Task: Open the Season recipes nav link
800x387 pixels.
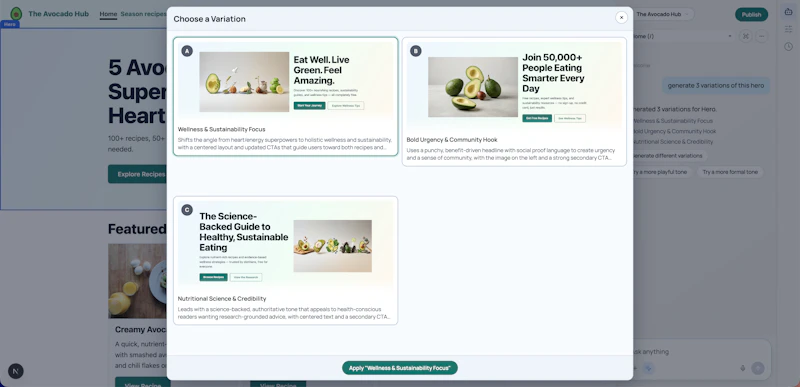Action: [x=143, y=14]
